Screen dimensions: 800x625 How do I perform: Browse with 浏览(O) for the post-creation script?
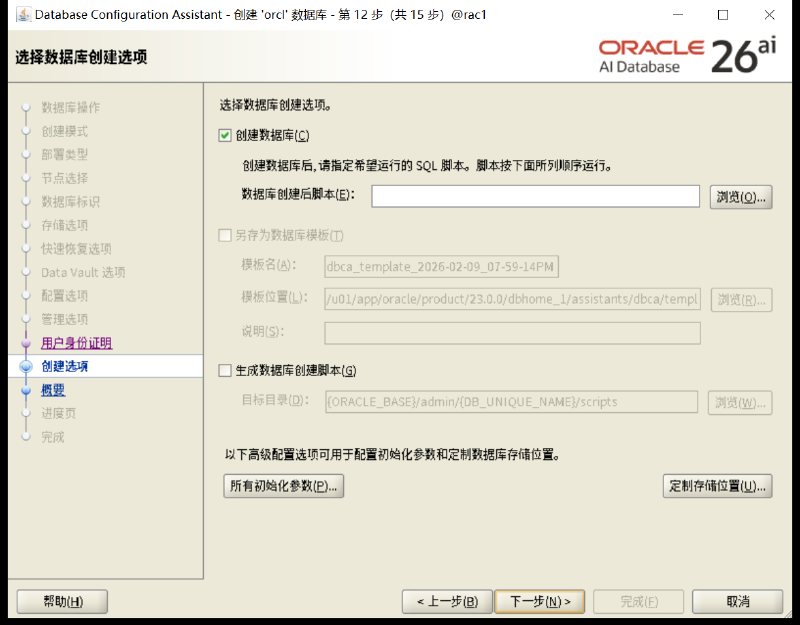pyautogui.click(x=741, y=197)
